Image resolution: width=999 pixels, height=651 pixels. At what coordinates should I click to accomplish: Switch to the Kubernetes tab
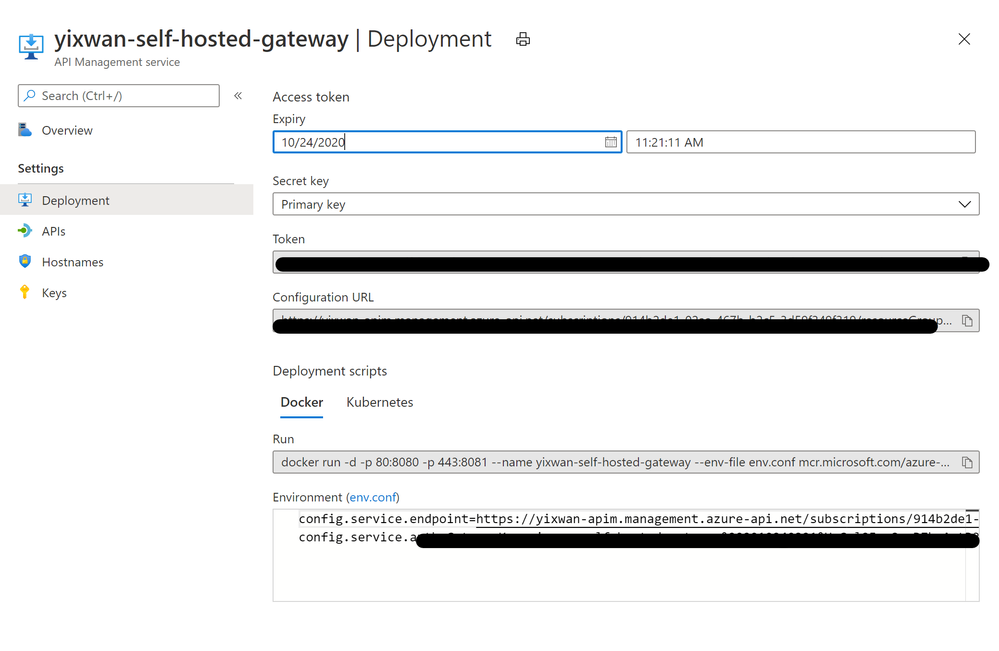click(x=380, y=403)
